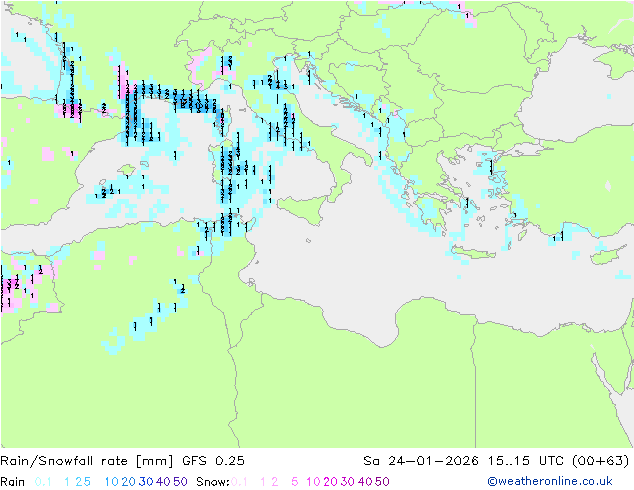Click the island of Crete on the map
The image size is (634, 490).
point(472,252)
